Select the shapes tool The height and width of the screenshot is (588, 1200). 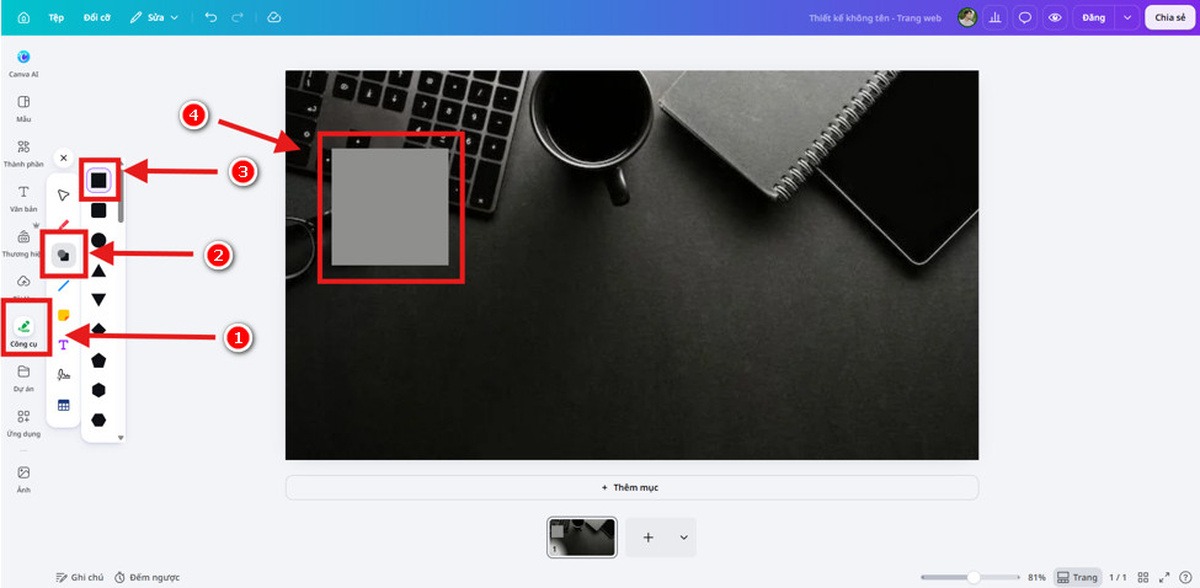[63, 254]
